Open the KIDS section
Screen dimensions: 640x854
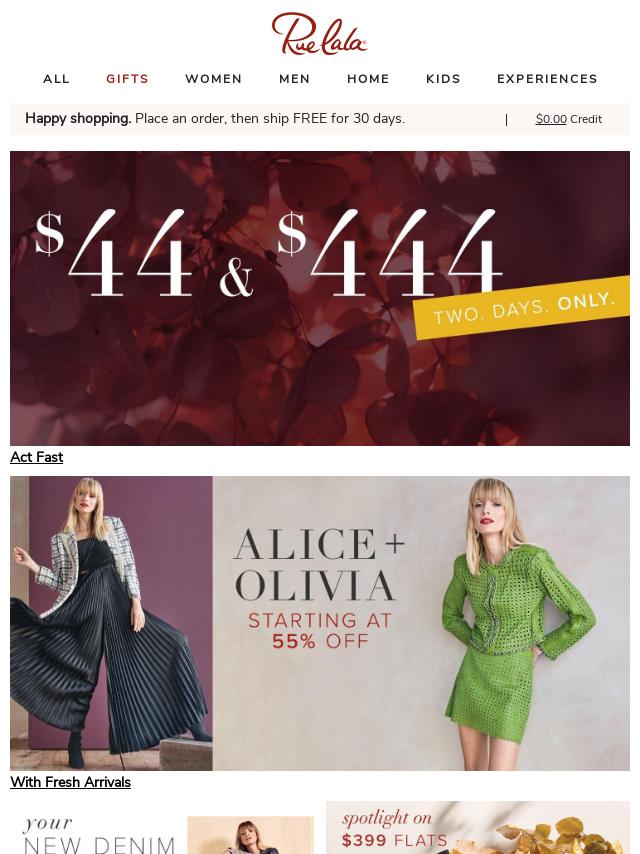[x=443, y=79]
